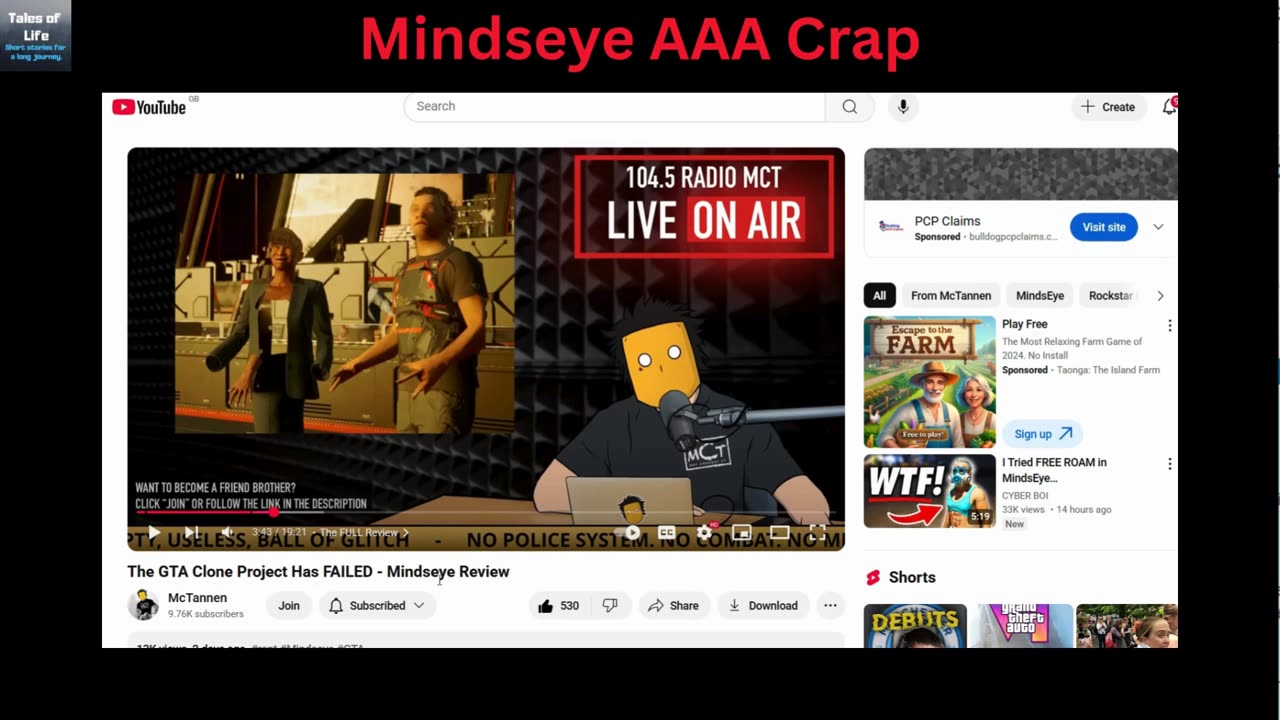The width and height of the screenshot is (1280, 720).
Task: Click Sign up on farm game ad
Action: click(1042, 434)
